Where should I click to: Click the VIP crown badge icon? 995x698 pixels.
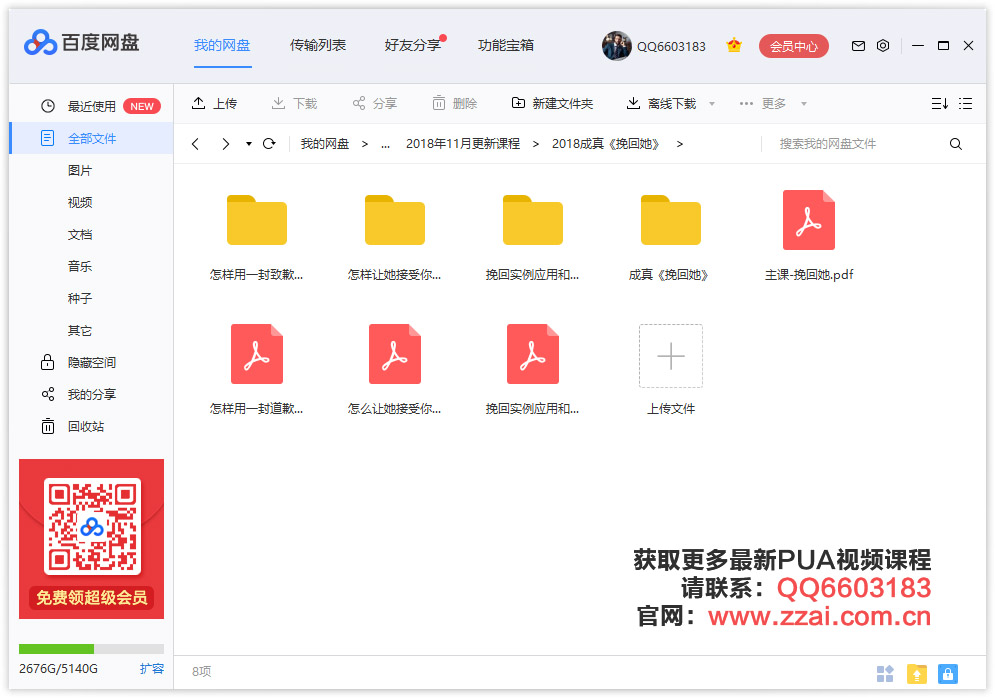(734, 46)
